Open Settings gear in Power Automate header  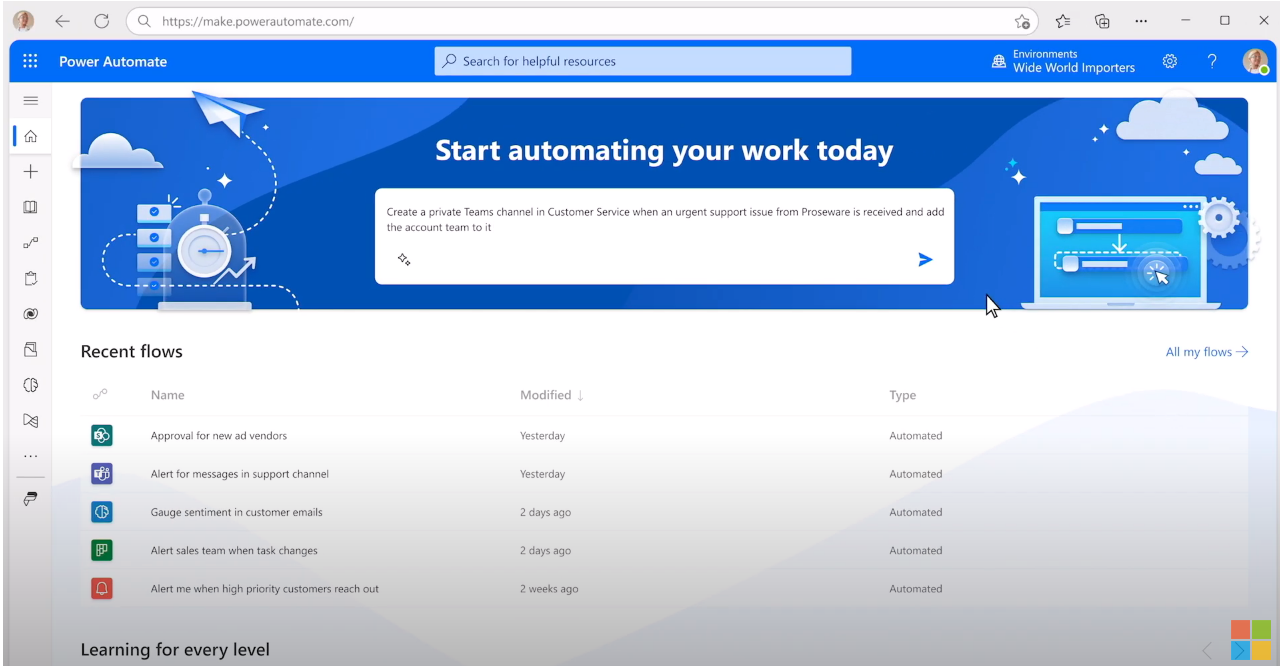(x=1170, y=61)
